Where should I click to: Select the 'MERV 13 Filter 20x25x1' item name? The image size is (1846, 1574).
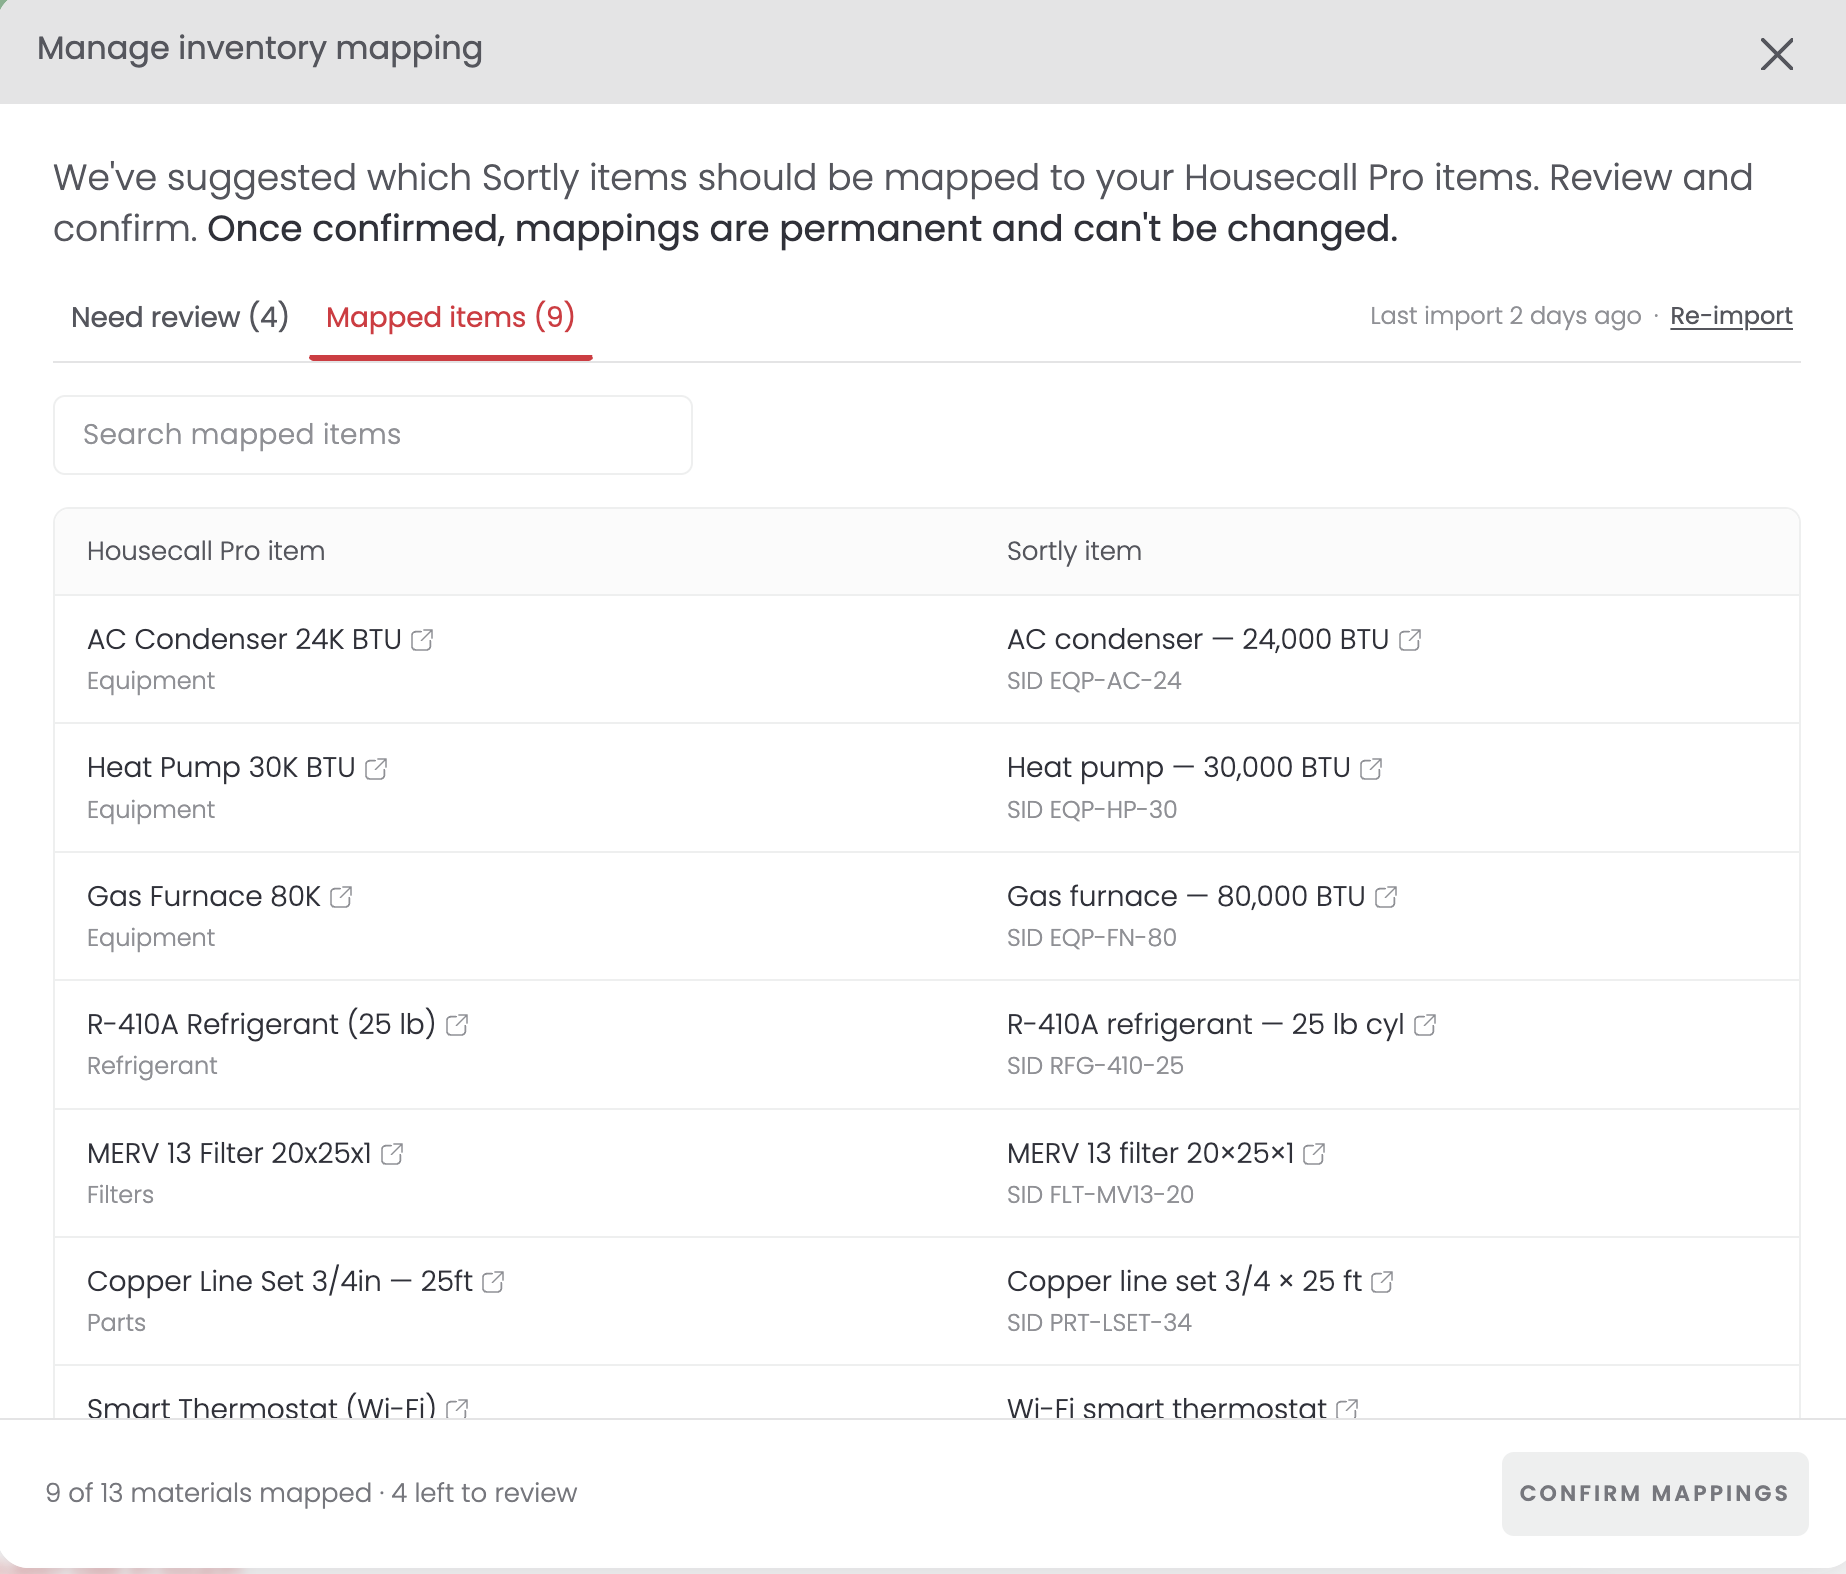[229, 1154]
